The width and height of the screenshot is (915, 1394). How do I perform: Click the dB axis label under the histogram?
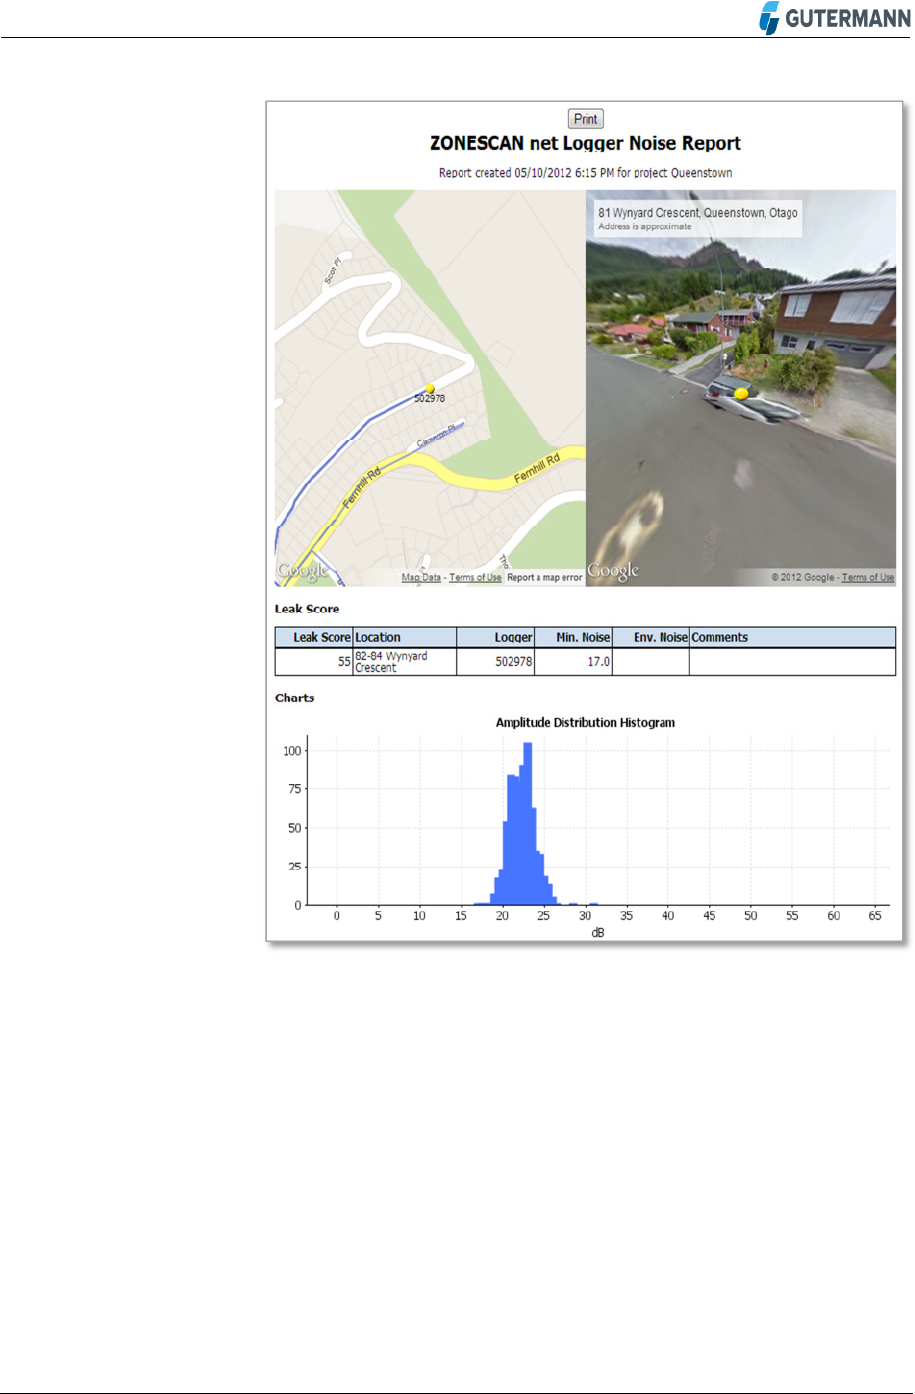[x=597, y=932]
